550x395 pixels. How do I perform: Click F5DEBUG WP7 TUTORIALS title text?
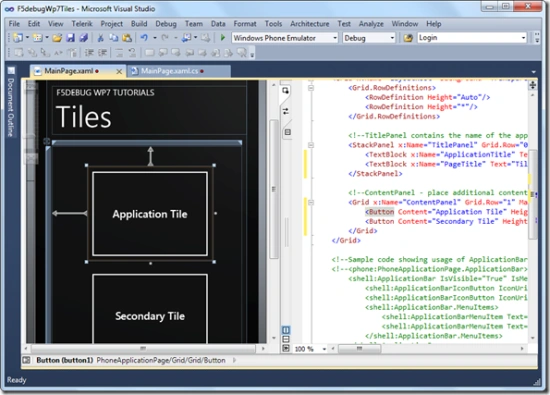click(105, 93)
